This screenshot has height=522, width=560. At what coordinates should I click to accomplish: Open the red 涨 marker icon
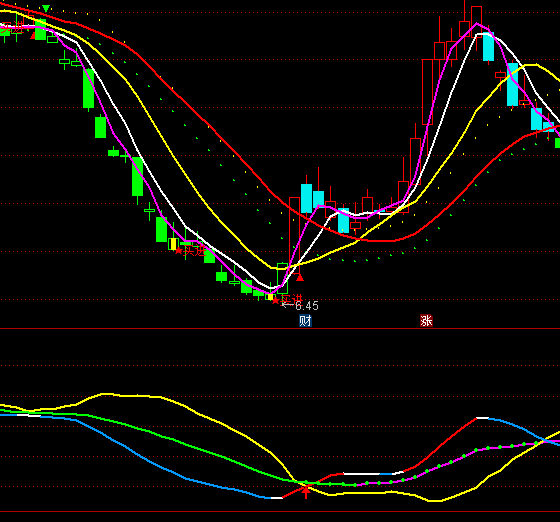pos(426,321)
